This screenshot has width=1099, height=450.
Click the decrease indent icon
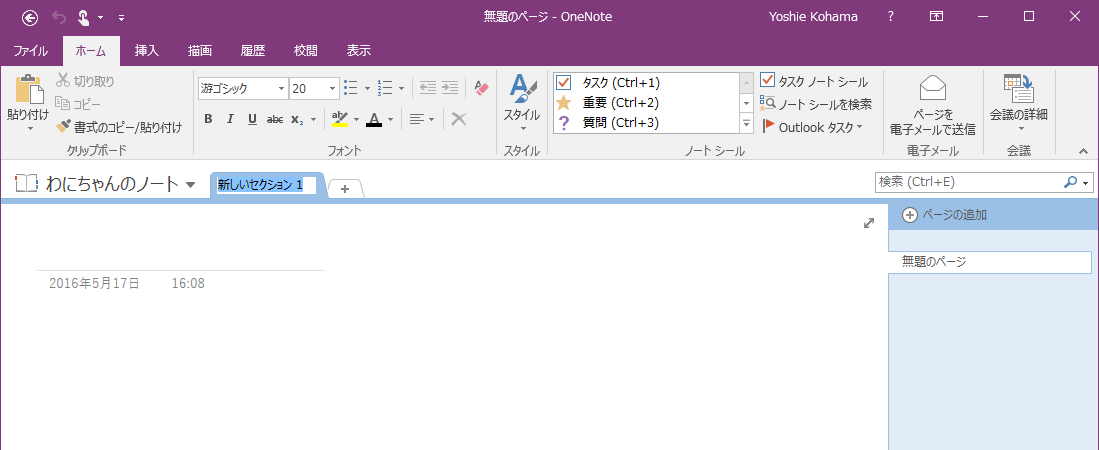coord(428,88)
